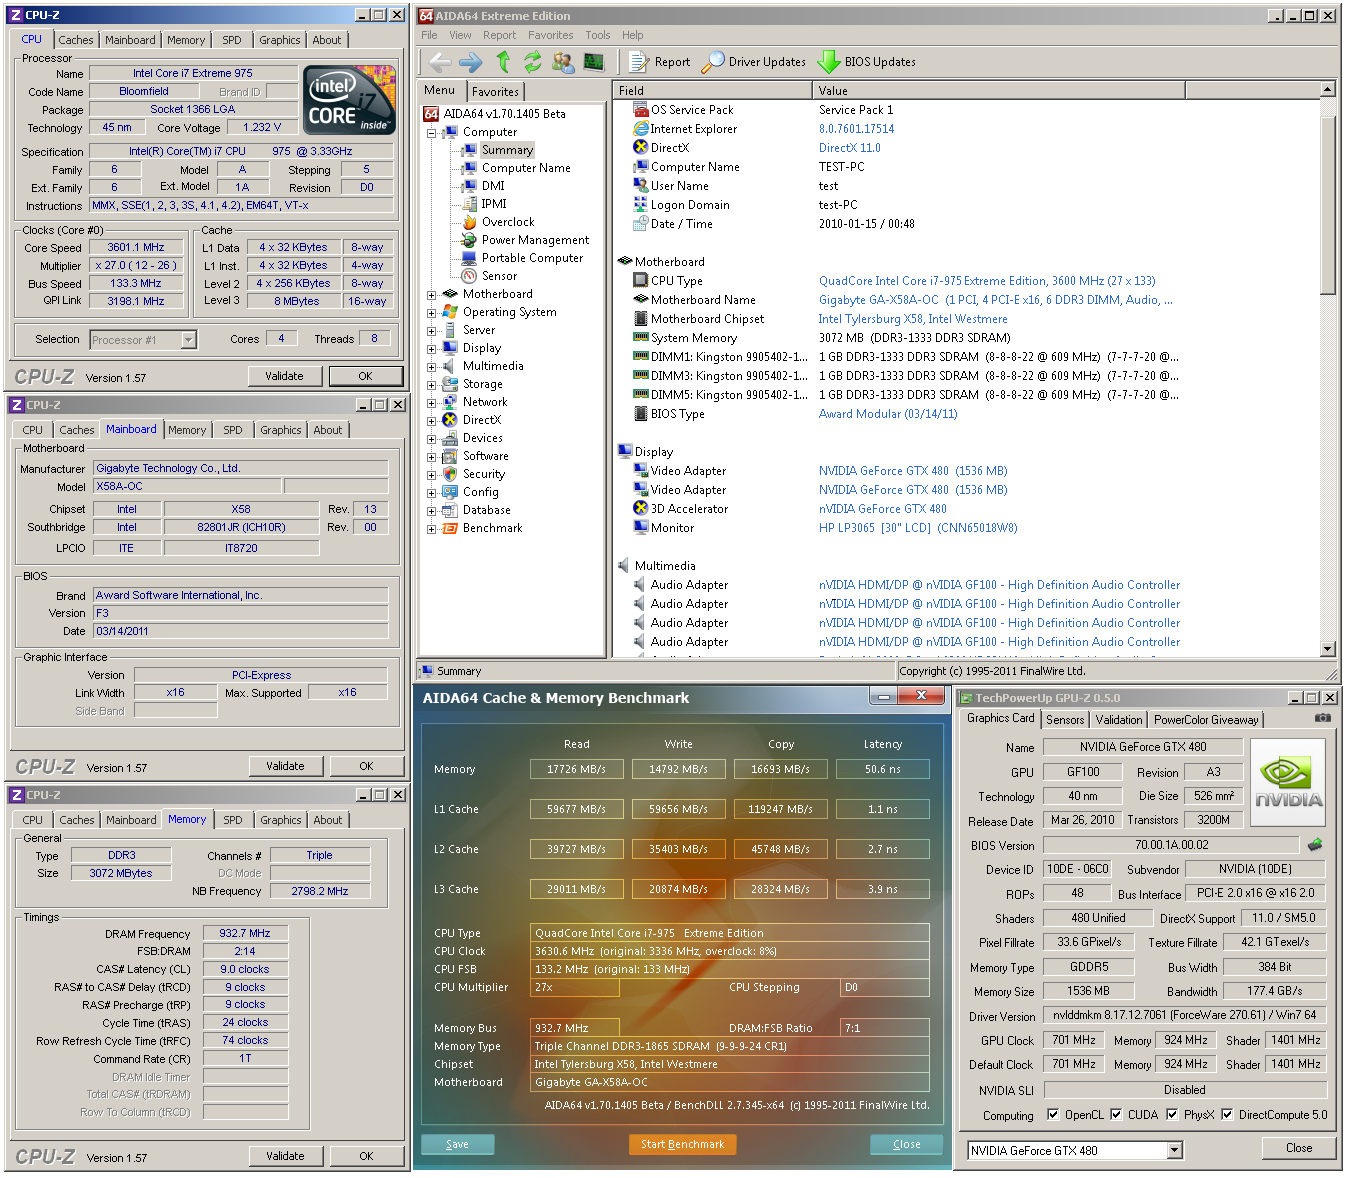Click the green up-level arrow in AIDA64
The height and width of the screenshot is (1178, 1347).
[503, 62]
